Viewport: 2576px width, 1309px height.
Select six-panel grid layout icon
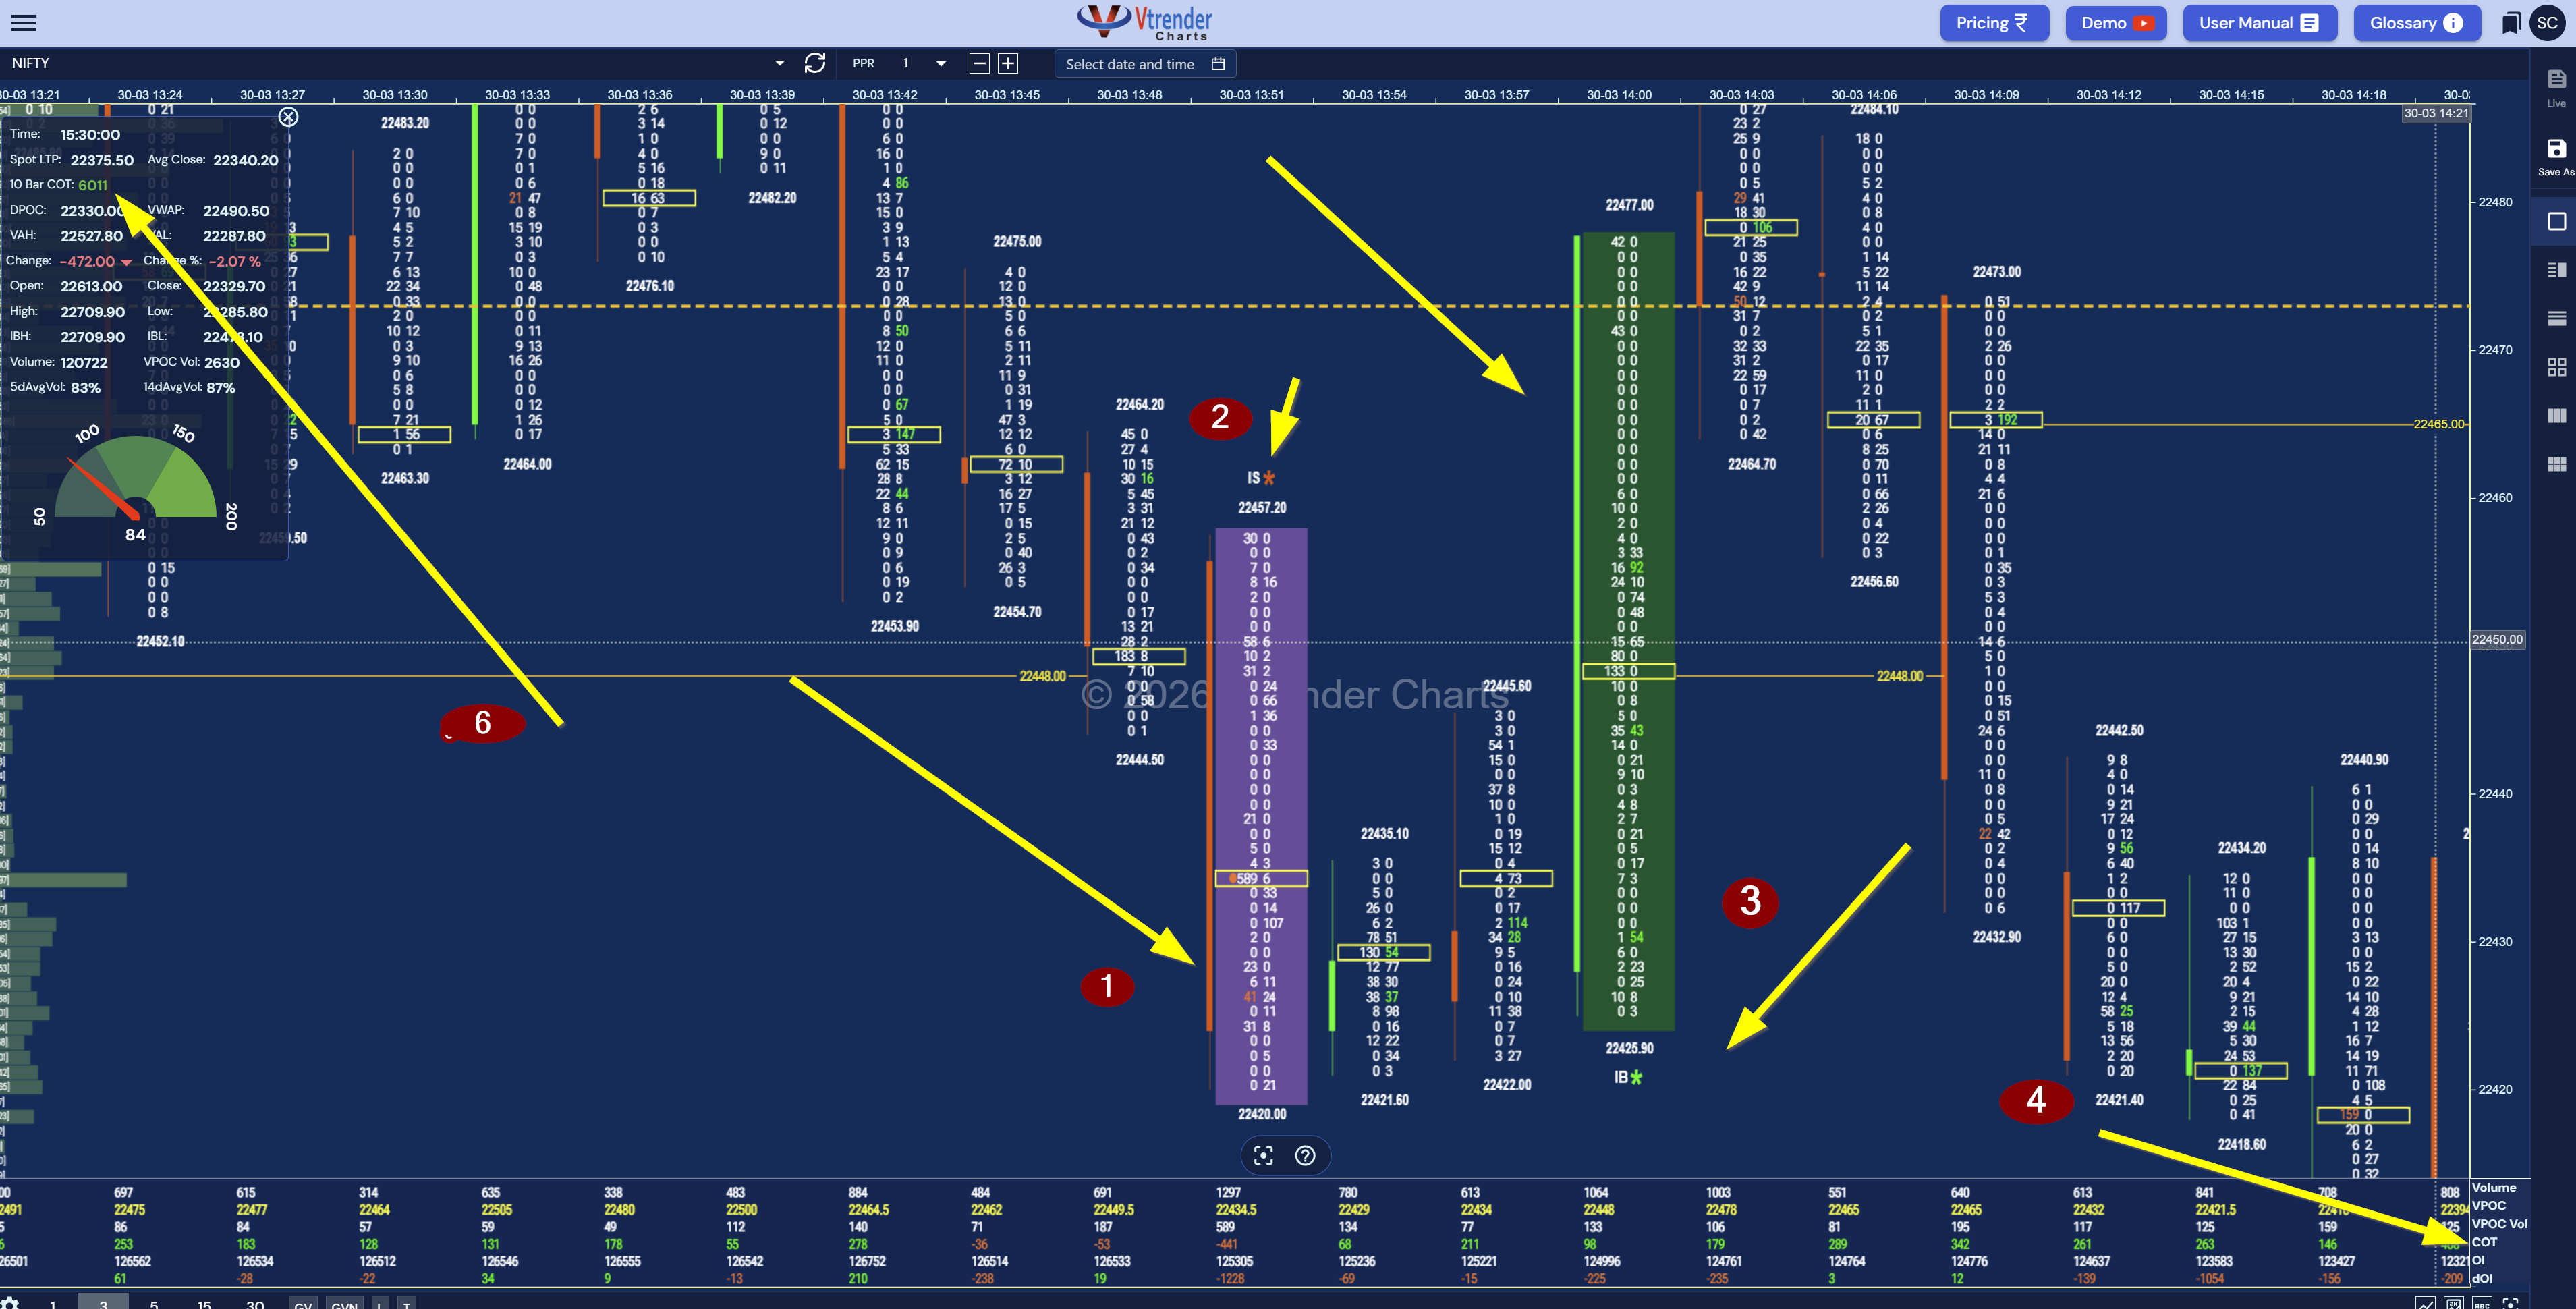(2556, 464)
